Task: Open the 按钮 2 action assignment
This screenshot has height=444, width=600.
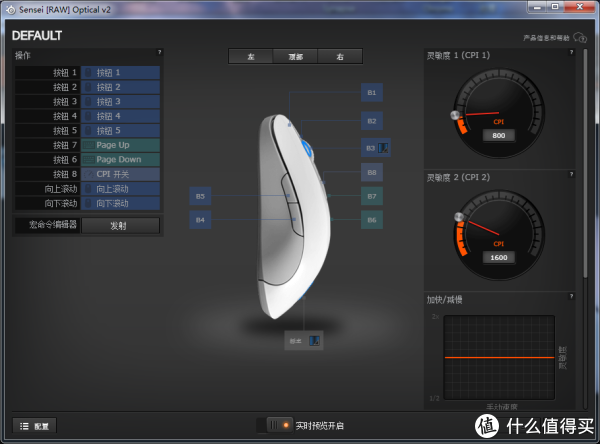Action: (x=120, y=87)
